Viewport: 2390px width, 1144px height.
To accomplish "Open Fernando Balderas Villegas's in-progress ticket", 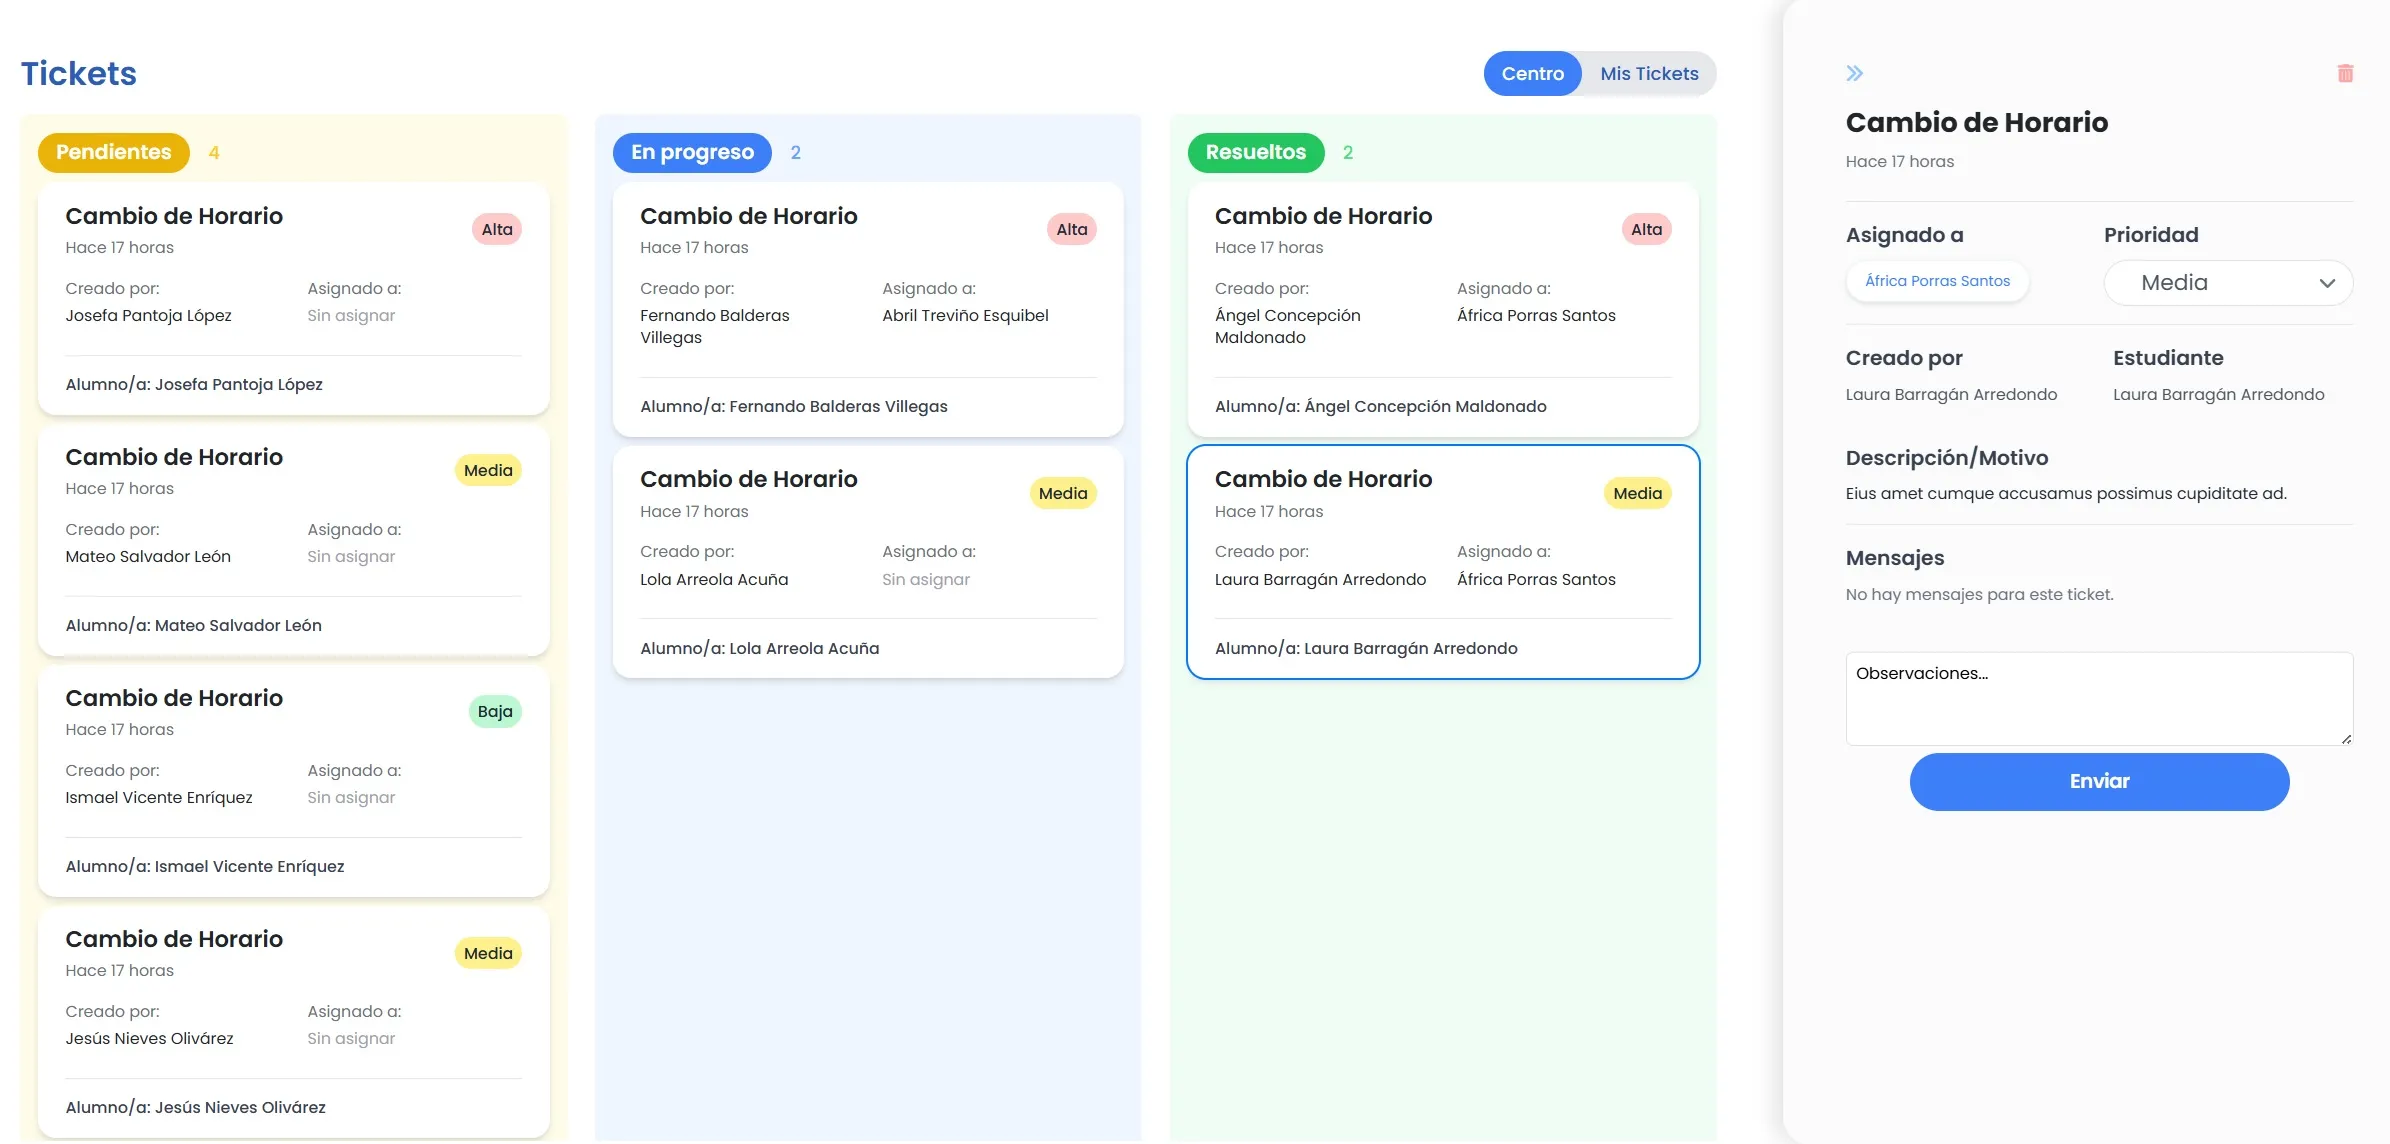I will coord(868,310).
